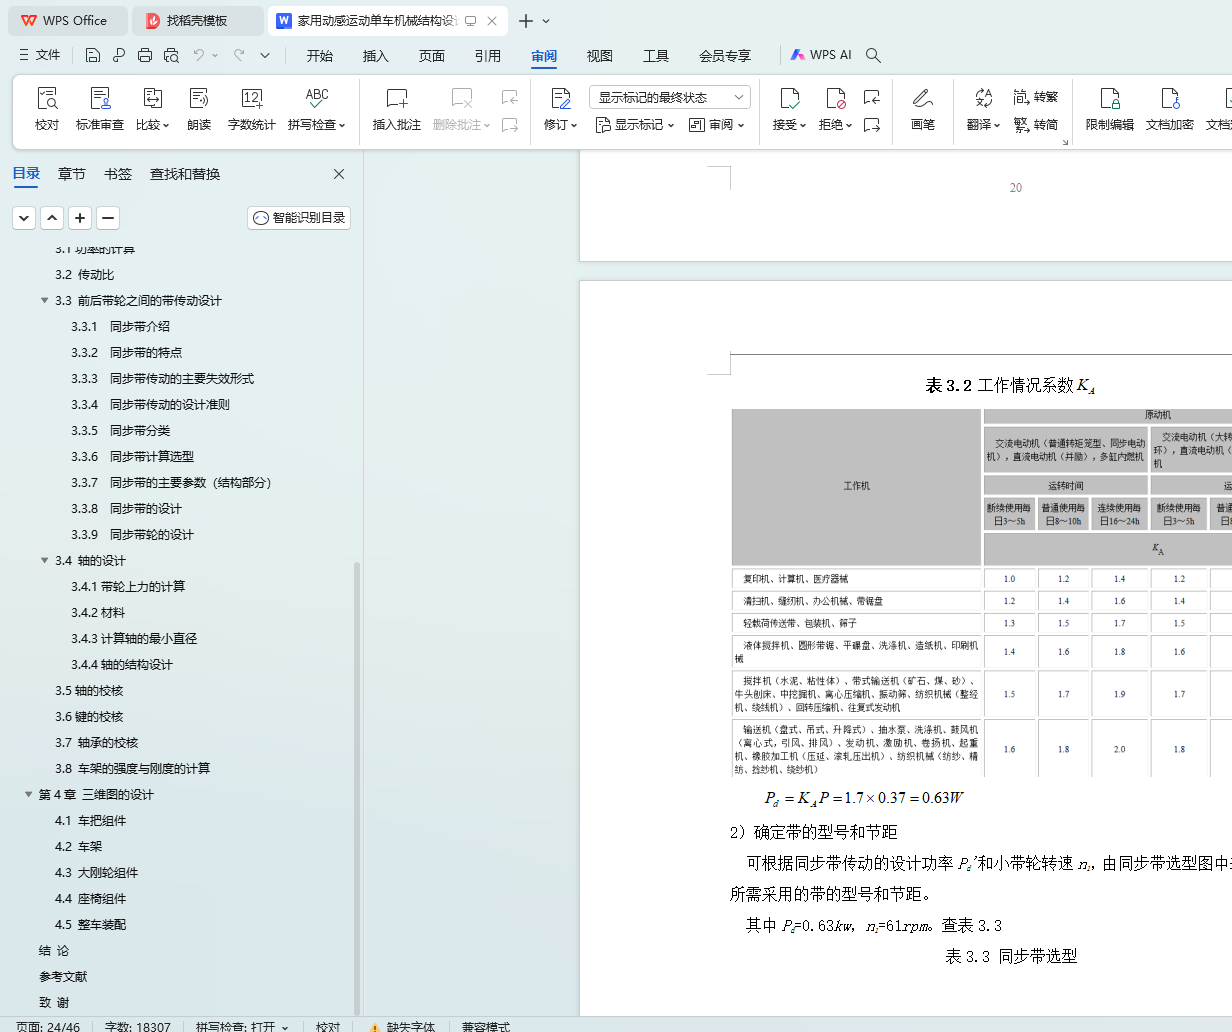Click the undo arrow icon
The height and width of the screenshot is (1032, 1232).
point(199,55)
